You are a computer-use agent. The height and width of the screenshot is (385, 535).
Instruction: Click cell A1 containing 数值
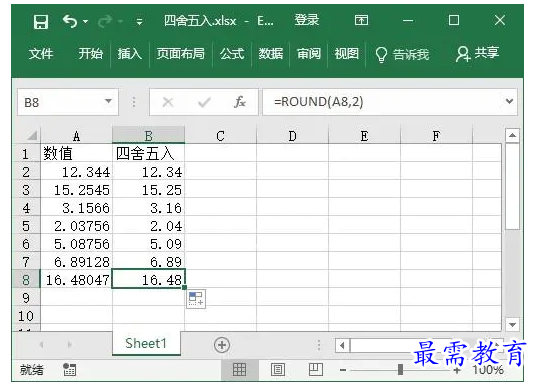pos(76,153)
